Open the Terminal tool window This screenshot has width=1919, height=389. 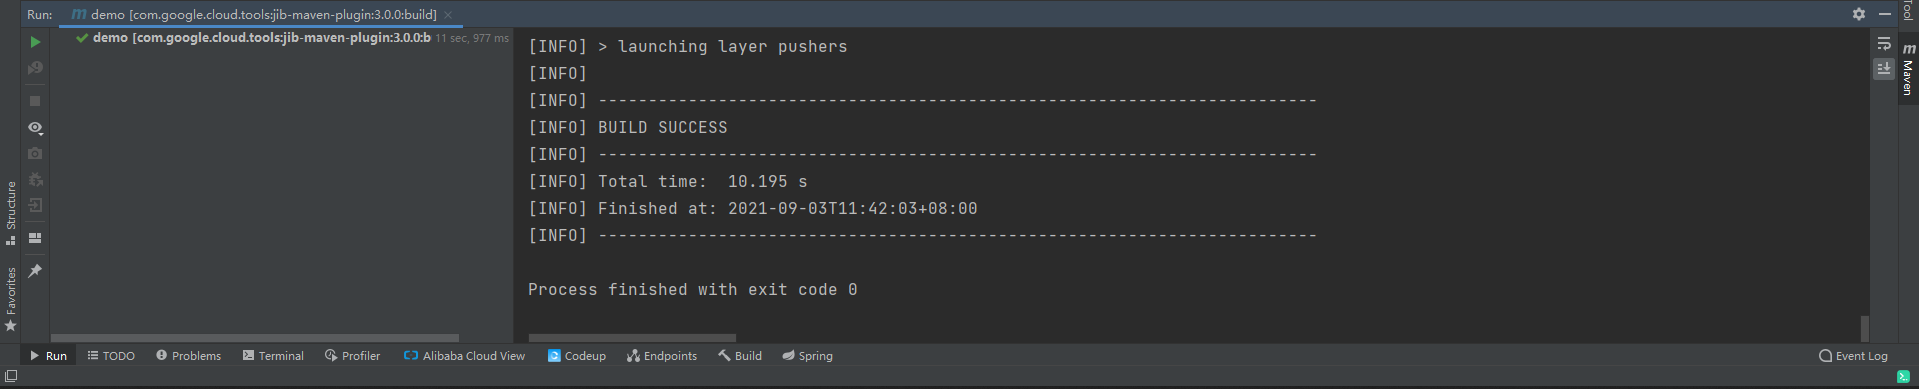(x=273, y=356)
